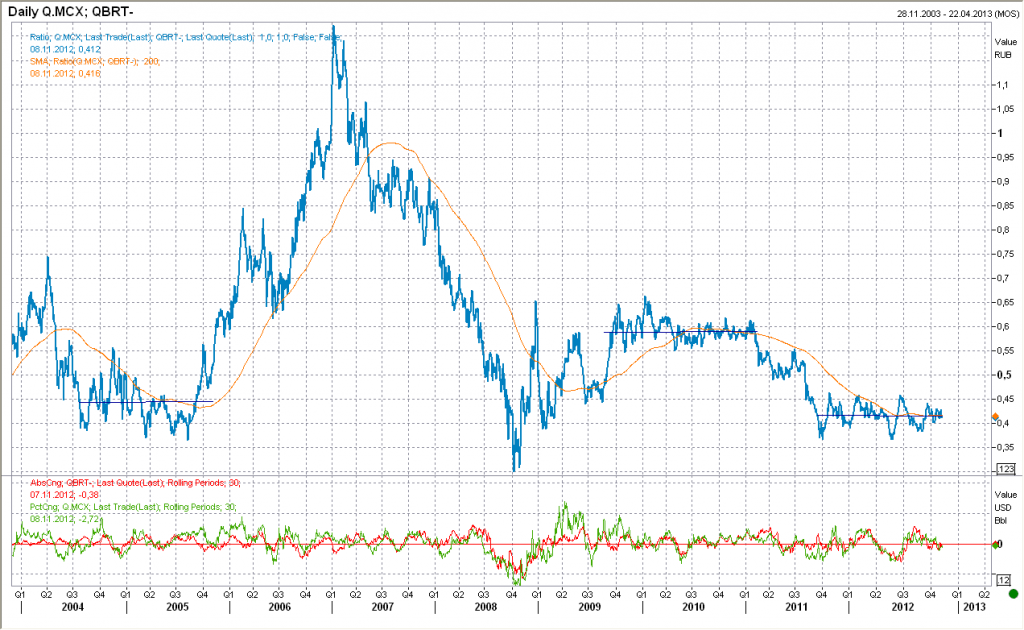This screenshot has height=630, width=1024.
Task: Click the 2006 year label on time axis
Action: (x=279, y=607)
